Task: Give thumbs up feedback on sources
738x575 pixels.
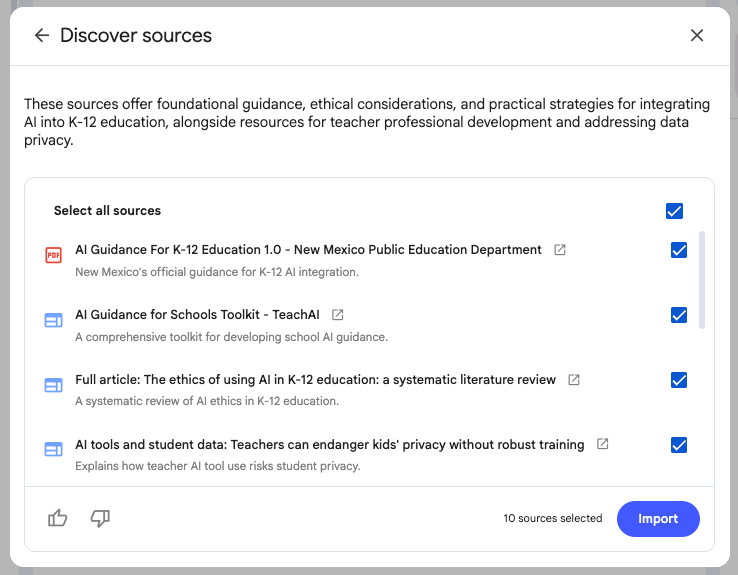Action: (57, 518)
